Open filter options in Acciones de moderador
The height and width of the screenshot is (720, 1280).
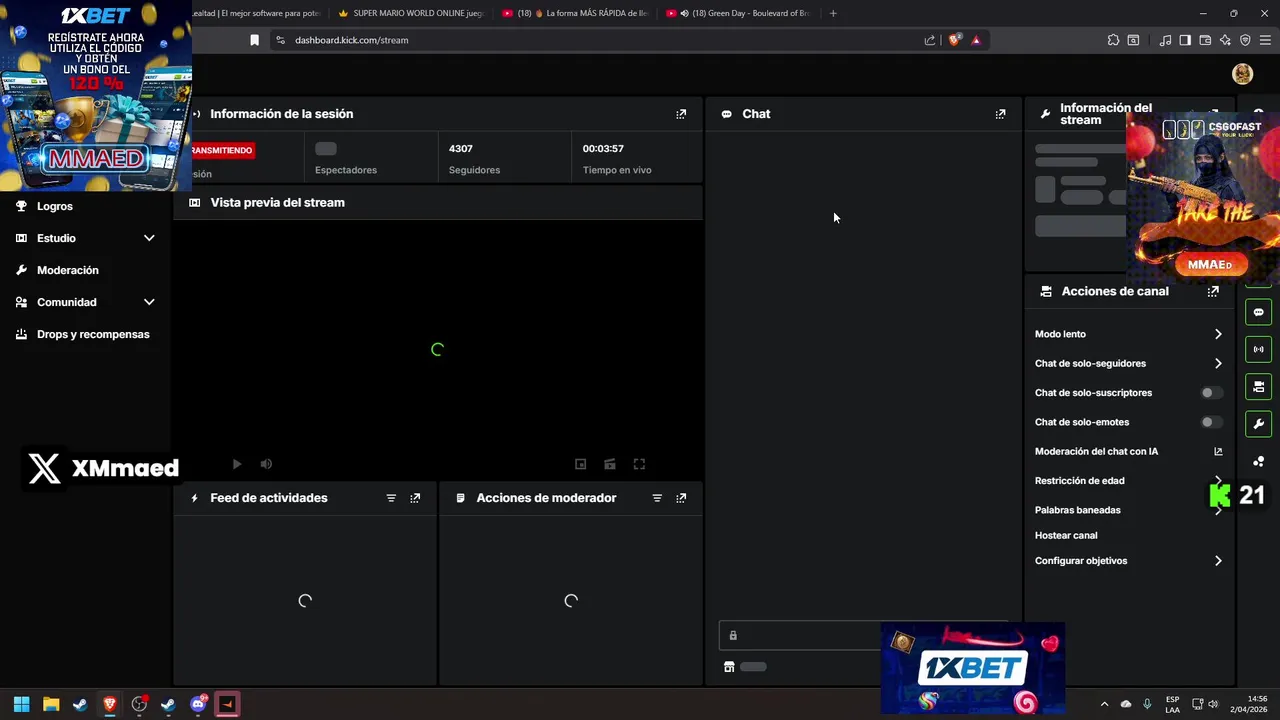657,498
